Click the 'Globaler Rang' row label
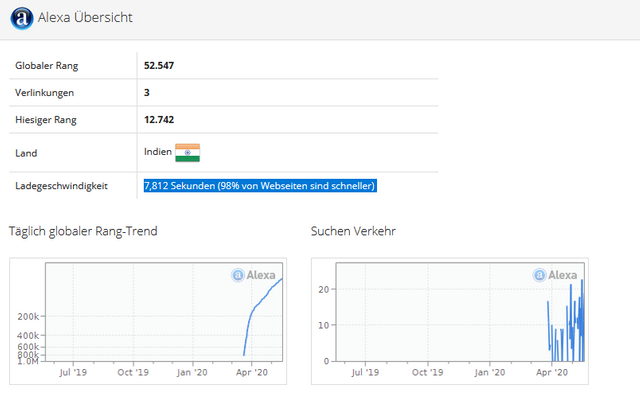The width and height of the screenshot is (640, 393). 47,66
